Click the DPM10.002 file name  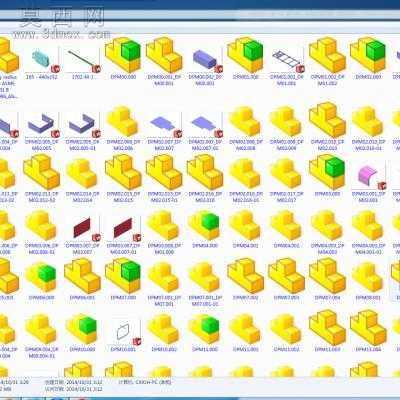[164, 349]
